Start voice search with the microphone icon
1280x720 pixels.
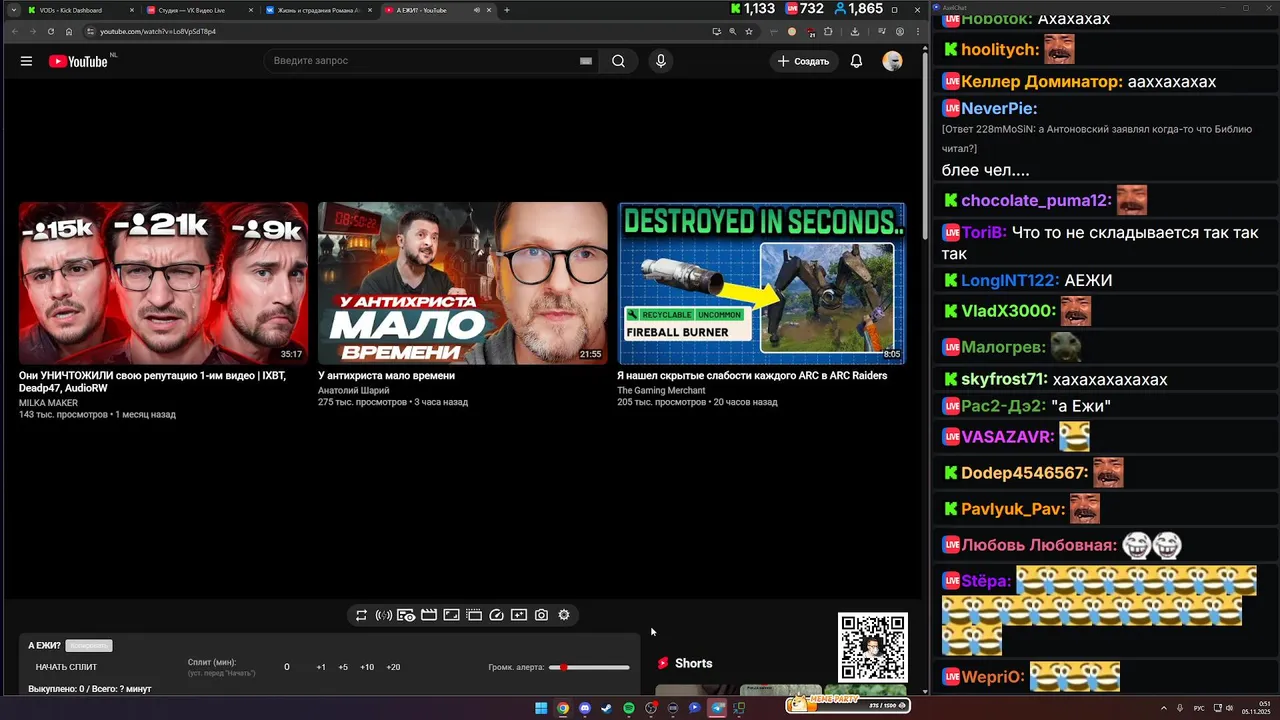coord(660,61)
